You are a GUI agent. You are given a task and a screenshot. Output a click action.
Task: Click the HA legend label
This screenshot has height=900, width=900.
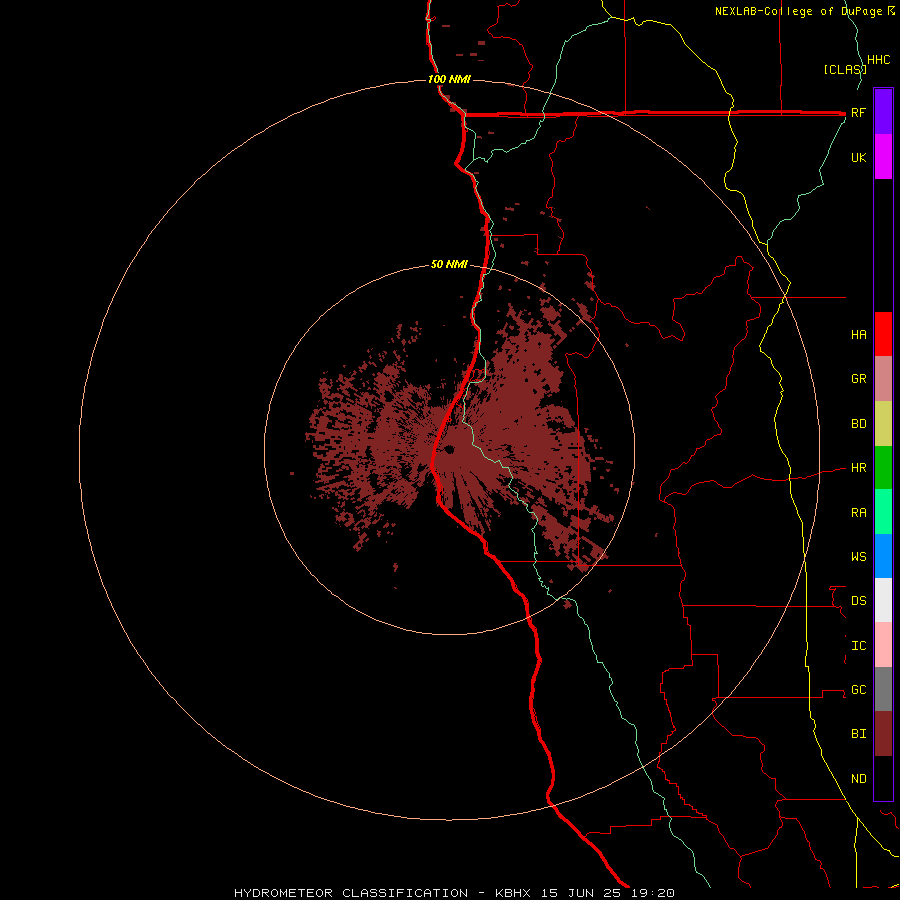[858, 334]
